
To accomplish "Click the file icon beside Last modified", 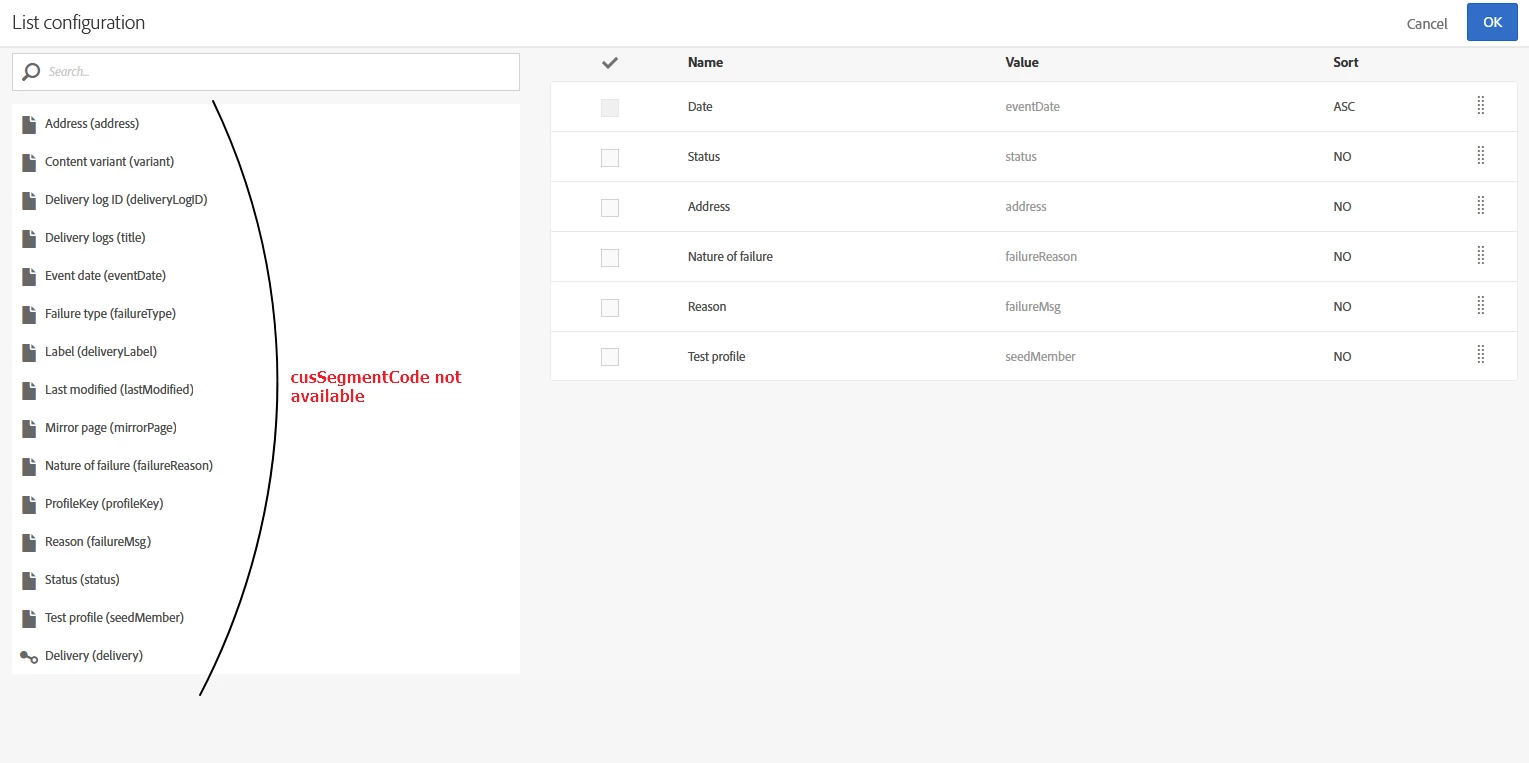I will [29, 390].
